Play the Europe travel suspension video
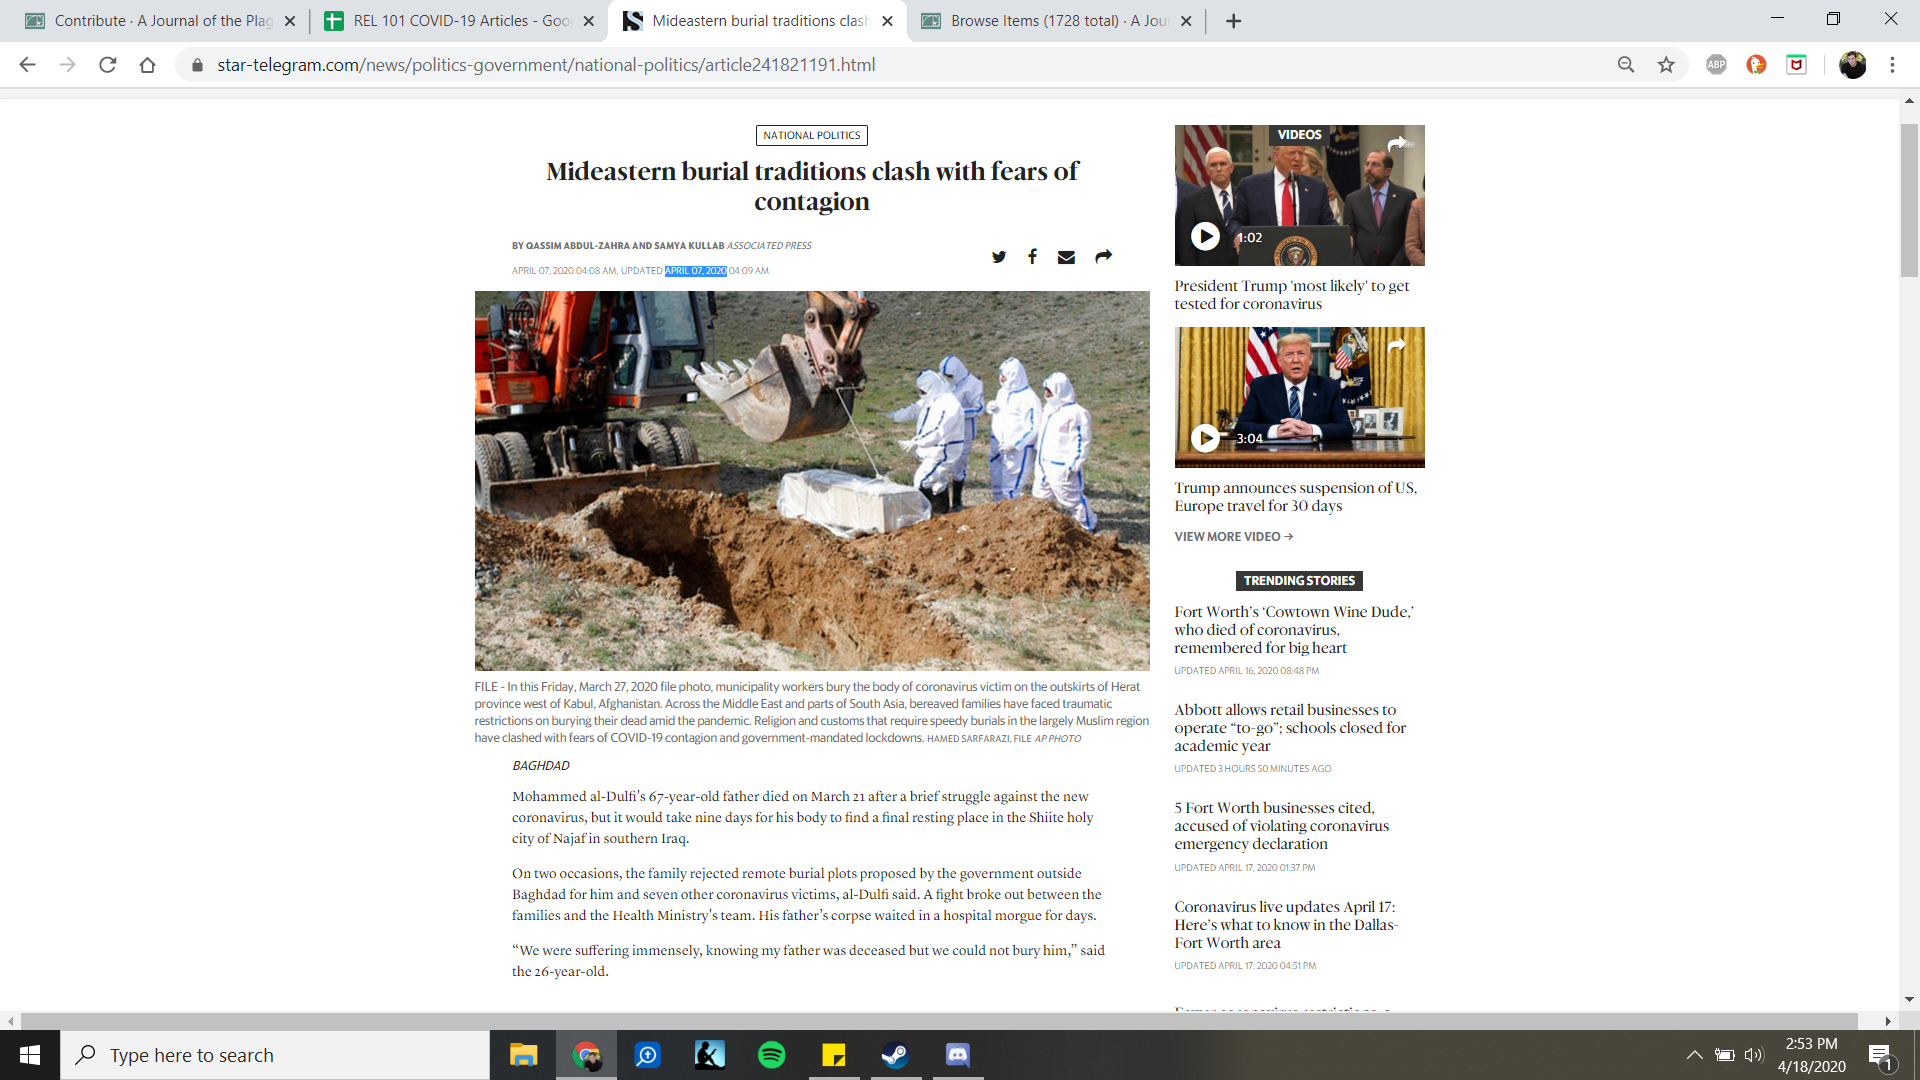 [1205, 438]
